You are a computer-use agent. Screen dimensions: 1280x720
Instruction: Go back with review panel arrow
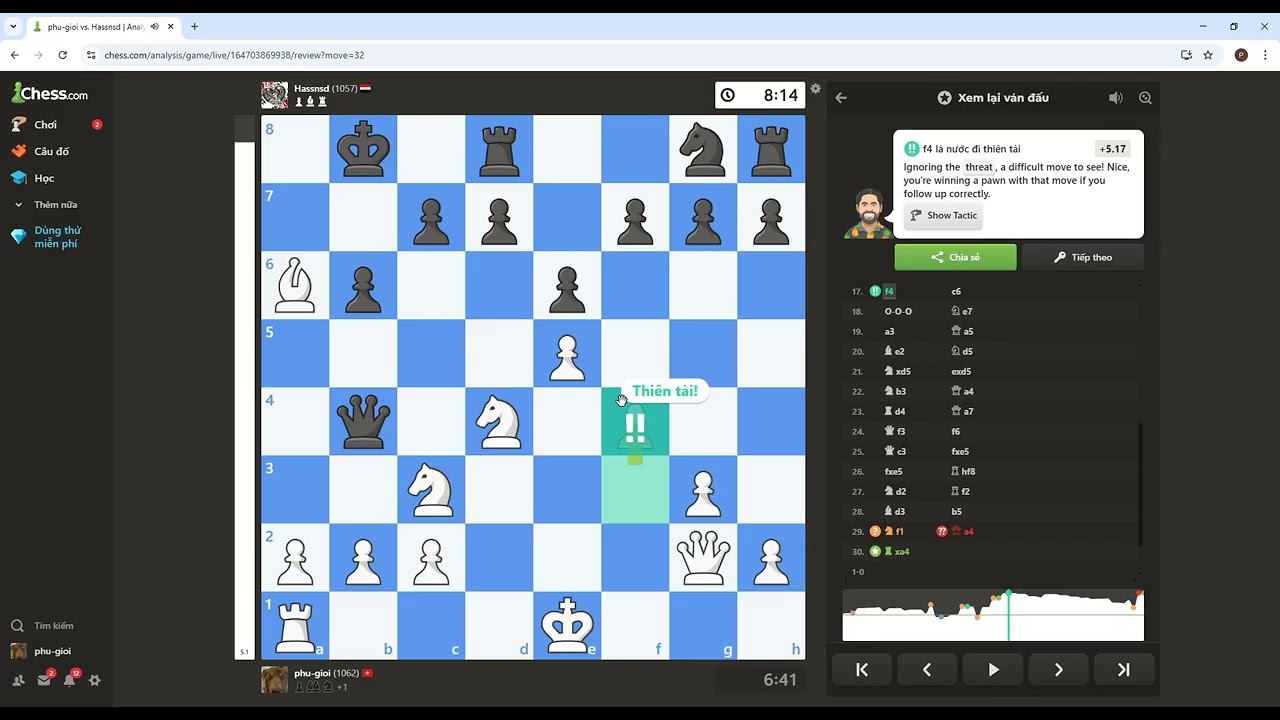841,98
